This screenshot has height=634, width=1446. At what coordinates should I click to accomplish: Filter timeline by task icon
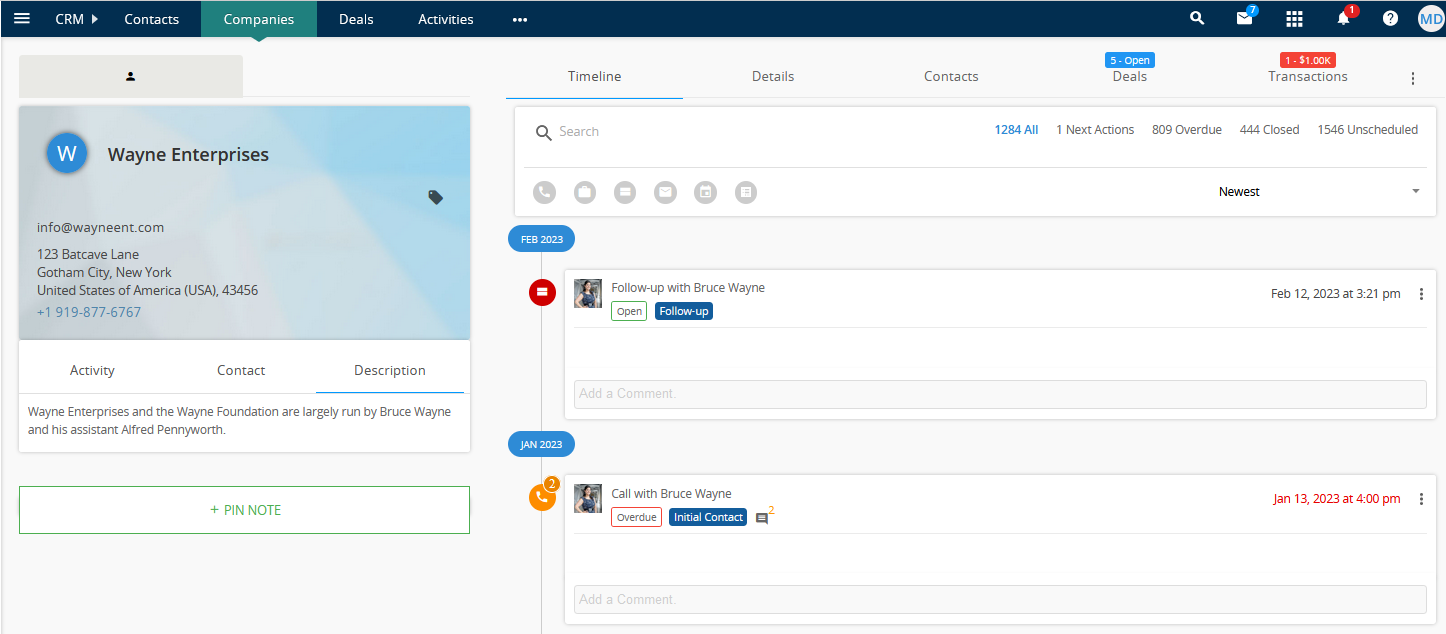[x=625, y=192]
